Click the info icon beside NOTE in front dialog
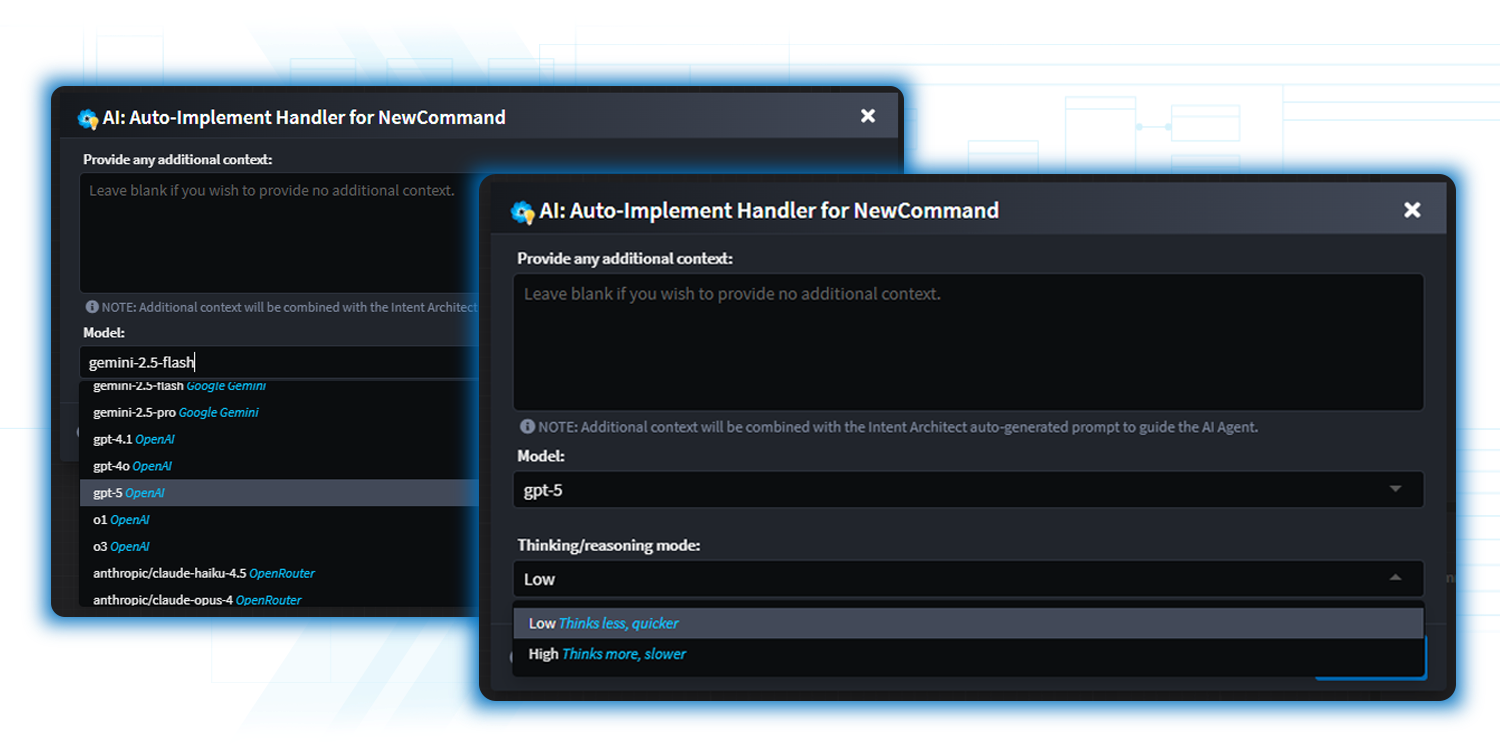This screenshot has height=750, width=1500. coord(527,427)
